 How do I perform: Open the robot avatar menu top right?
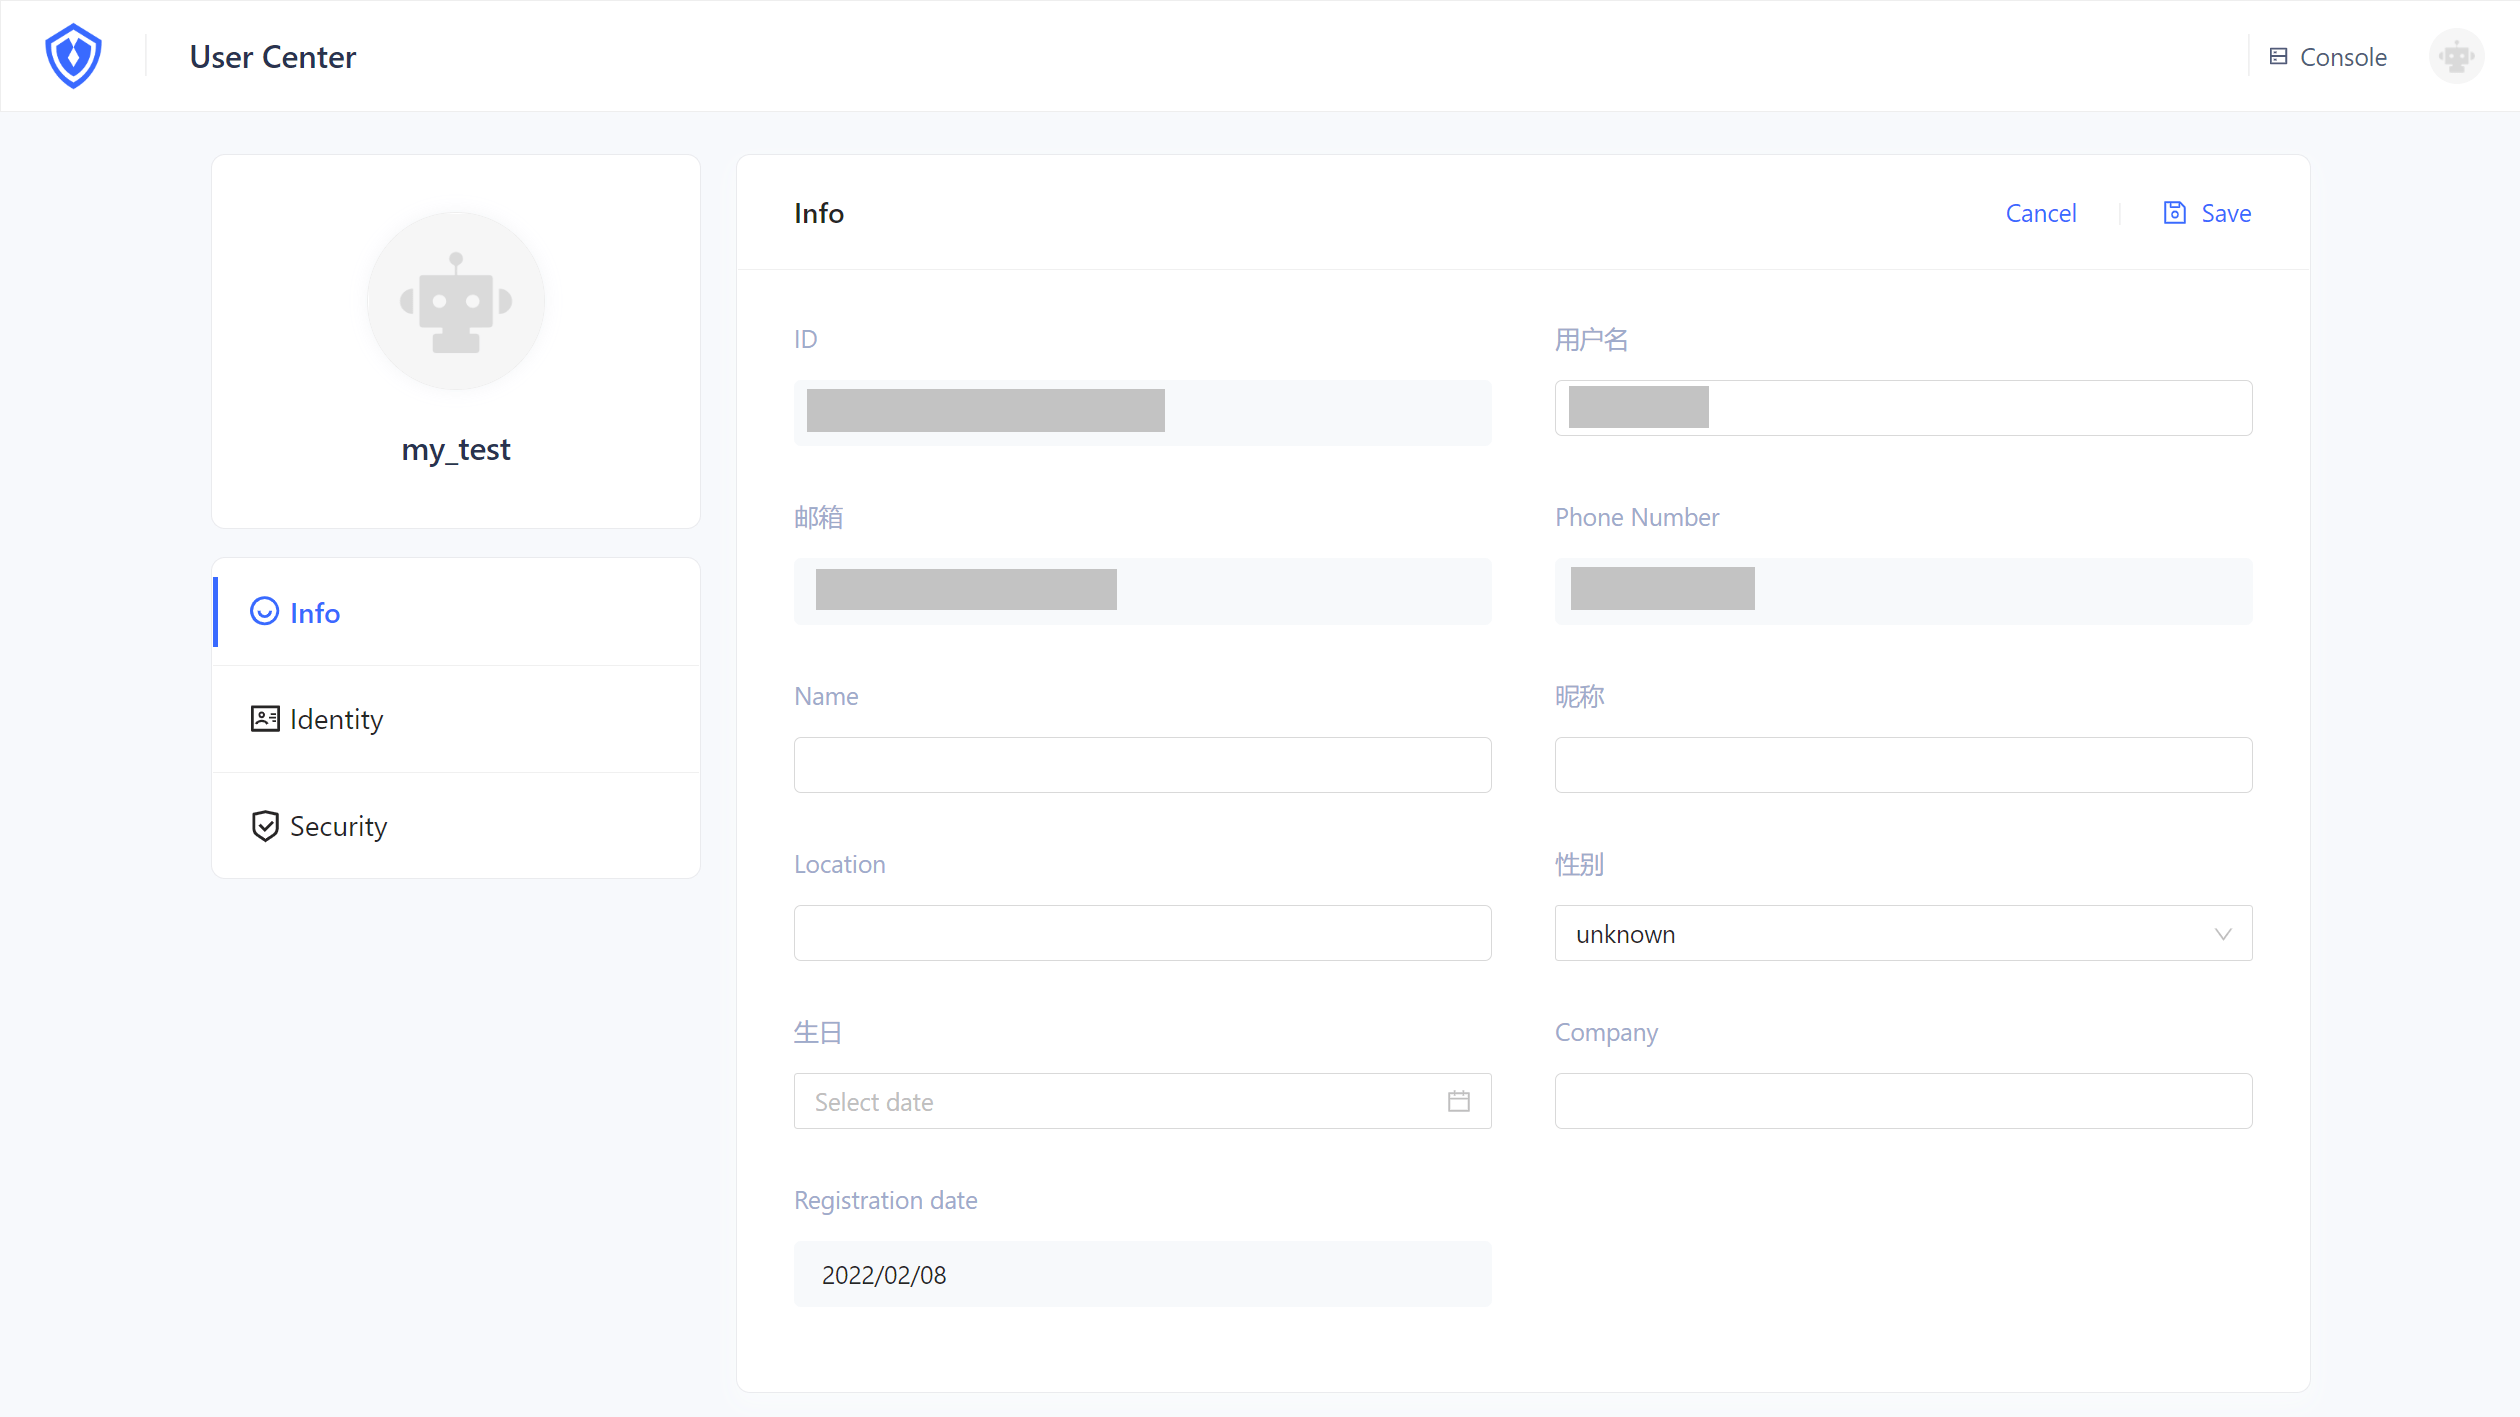(2456, 57)
